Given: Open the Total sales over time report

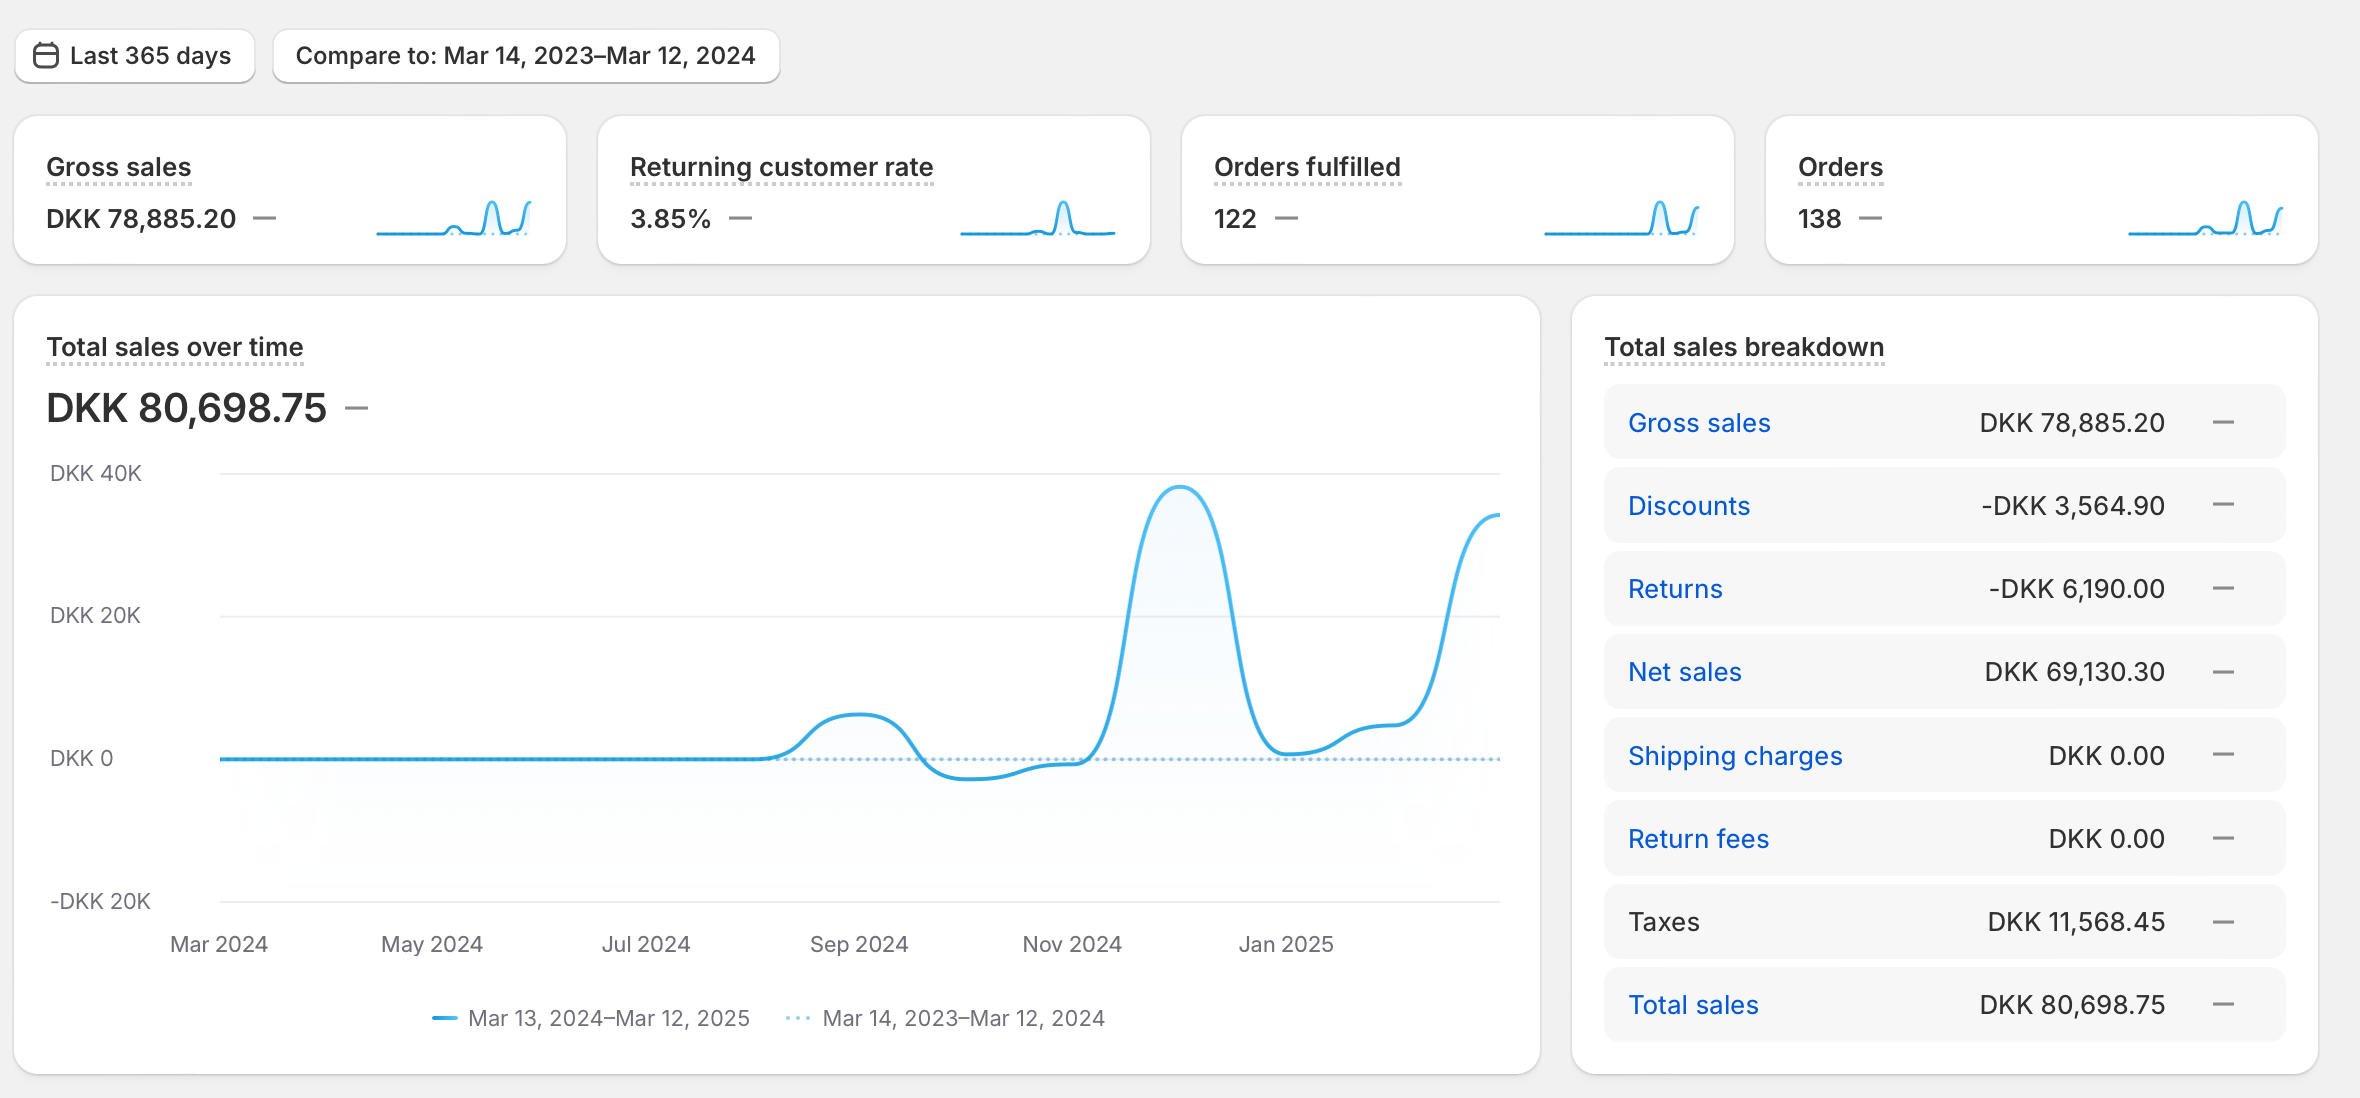Looking at the screenshot, I should click(x=174, y=347).
